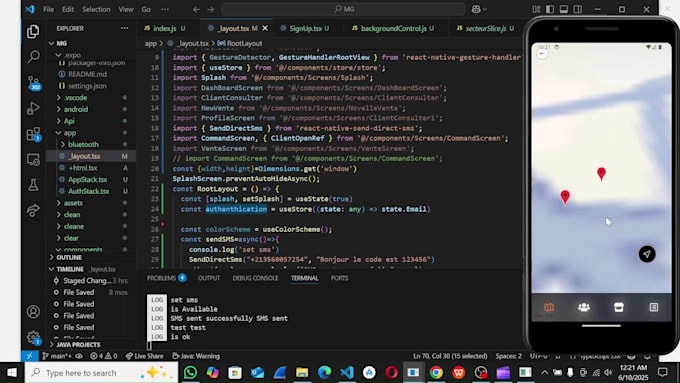Viewport: 680px width, 383px height.
Task: Tap the lower-left red map pin
Action: (x=565, y=197)
